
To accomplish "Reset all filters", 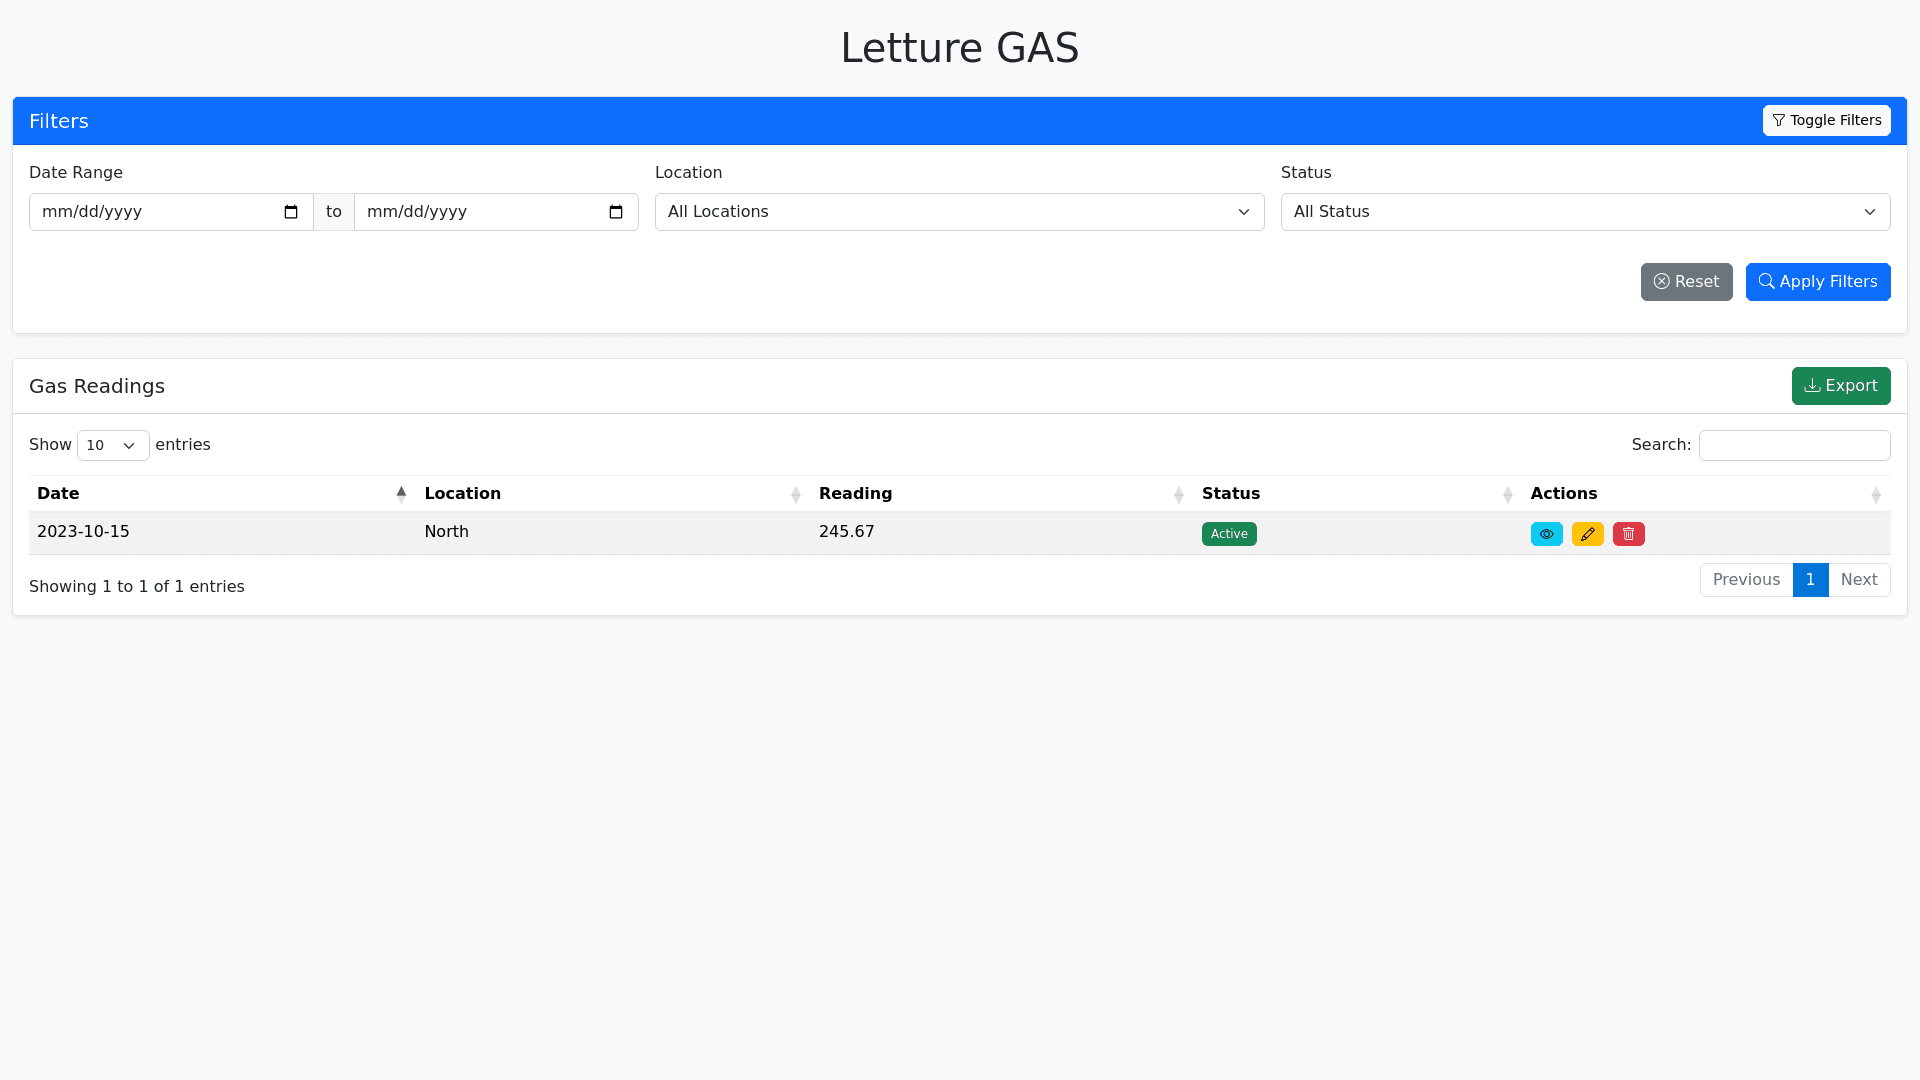I will point(1686,282).
